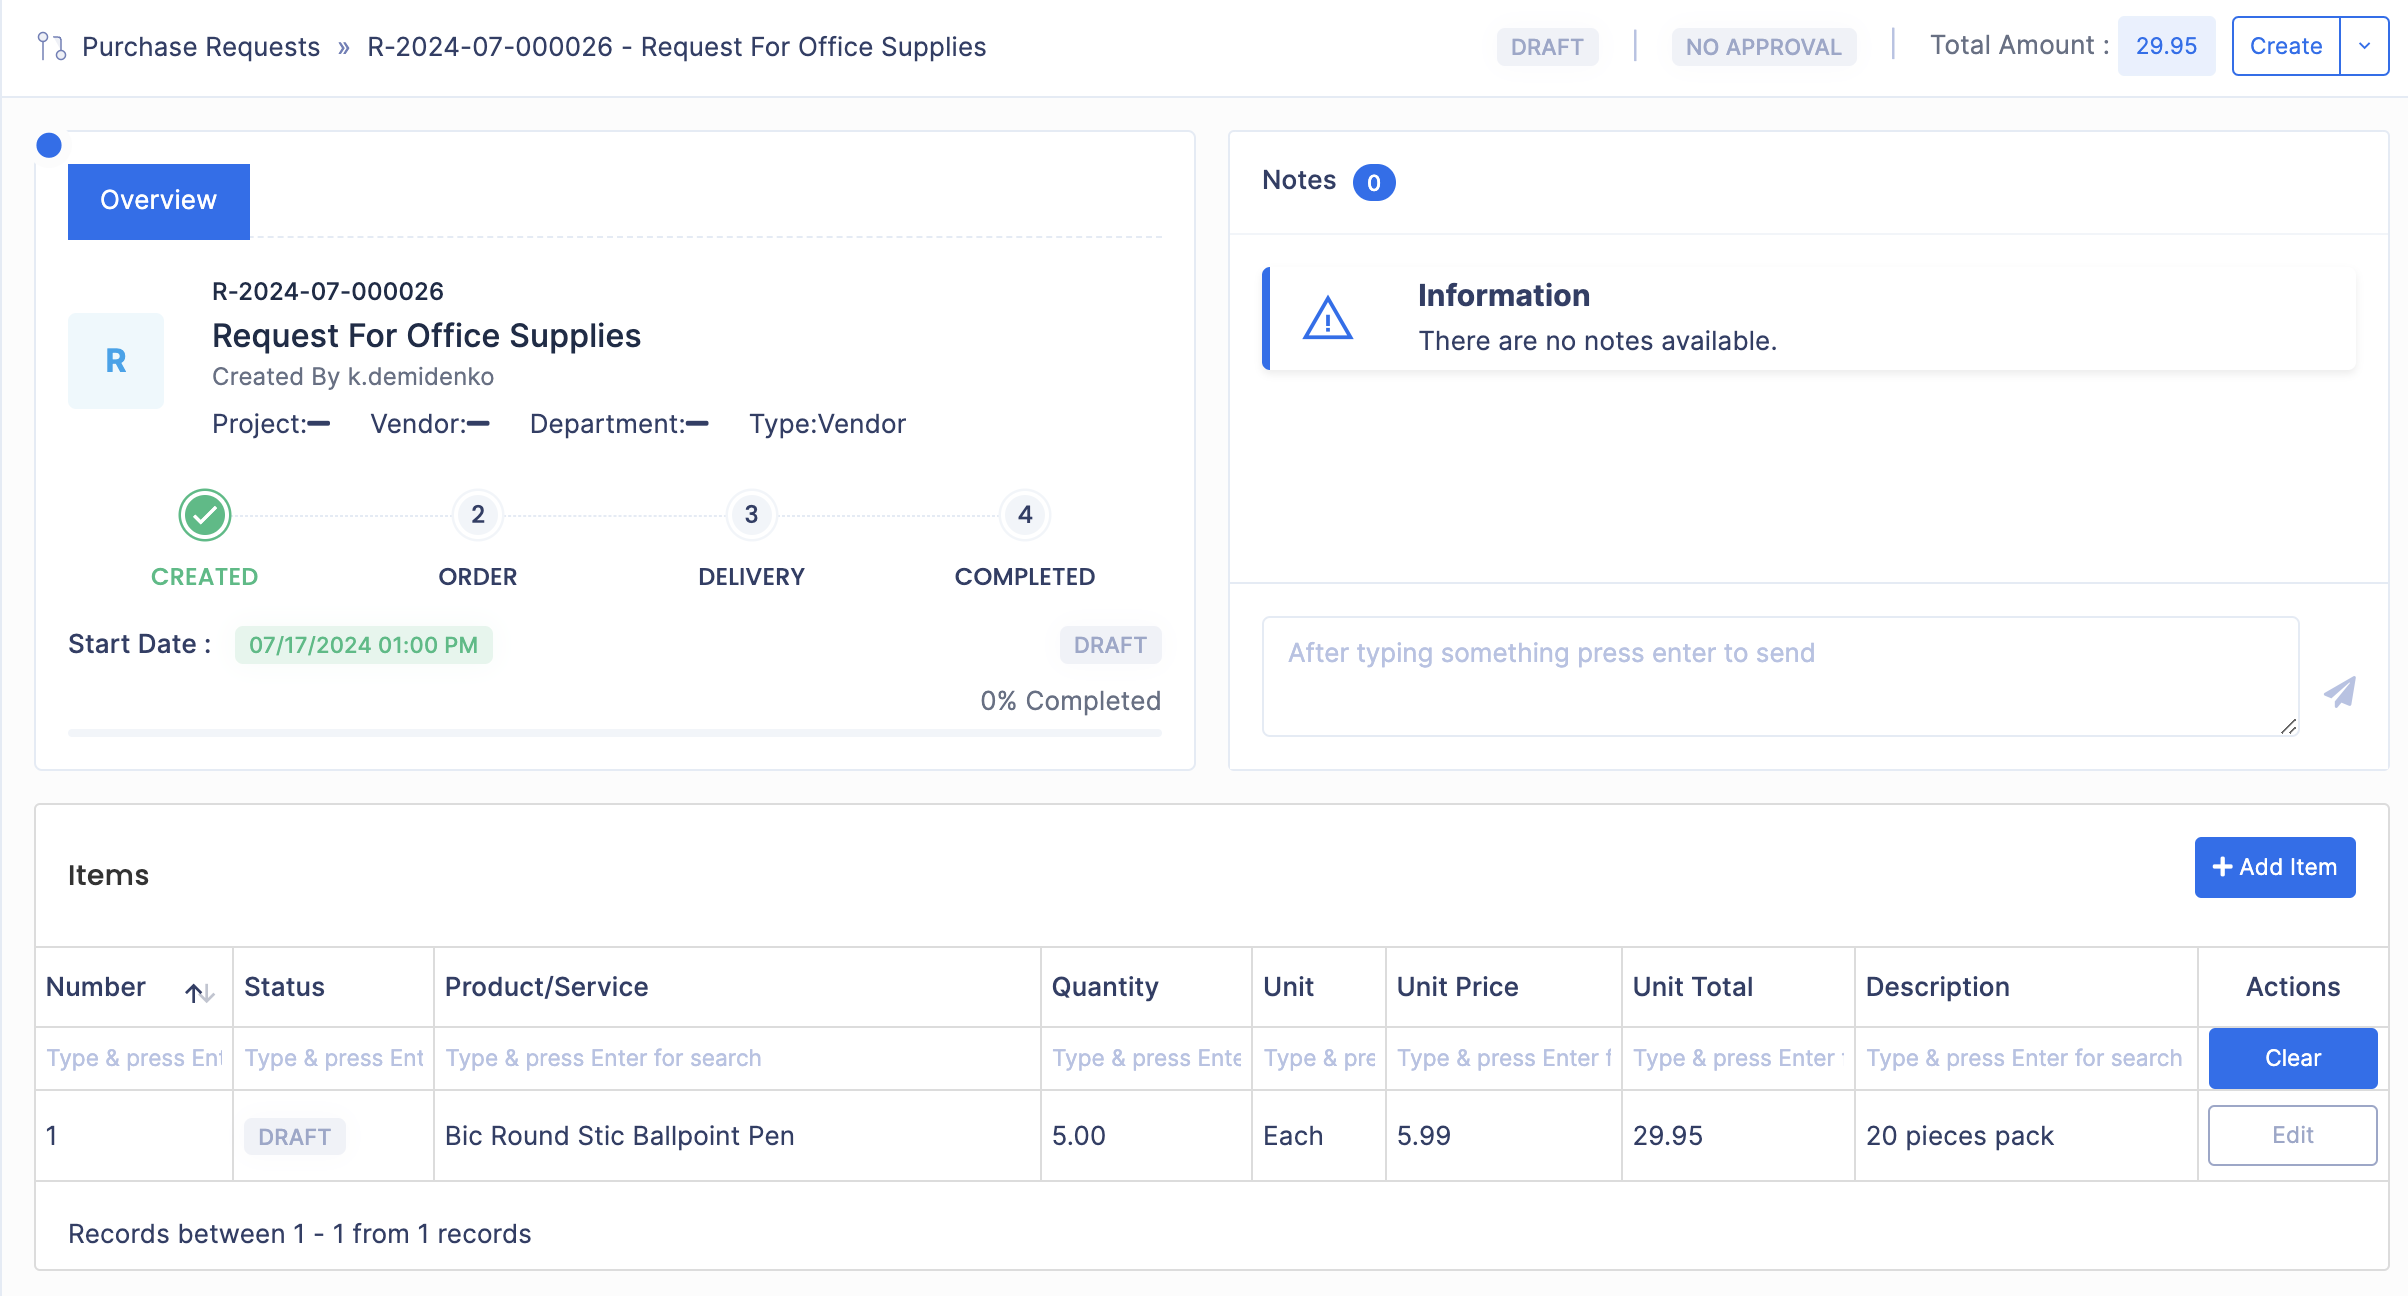Click the notes message text area
Viewport: 2408px width, 1296px height.
pos(1780,676)
